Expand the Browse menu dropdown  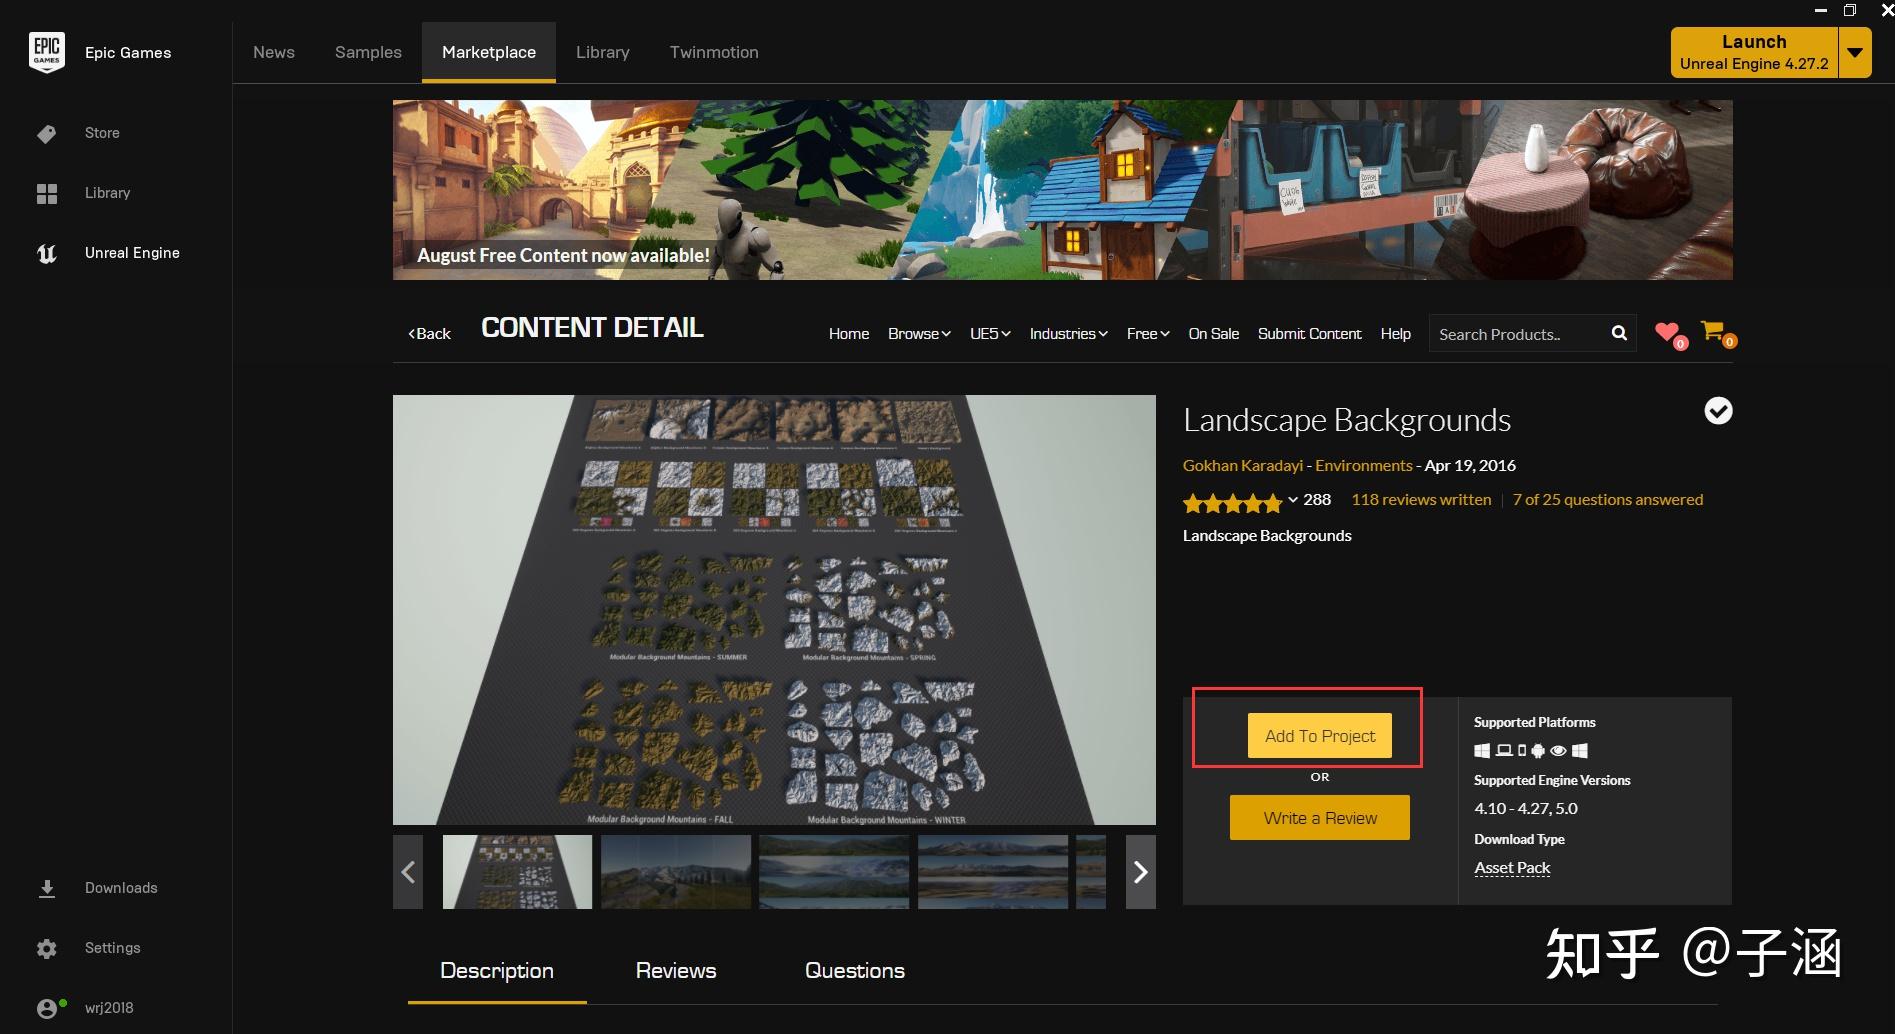[919, 334]
